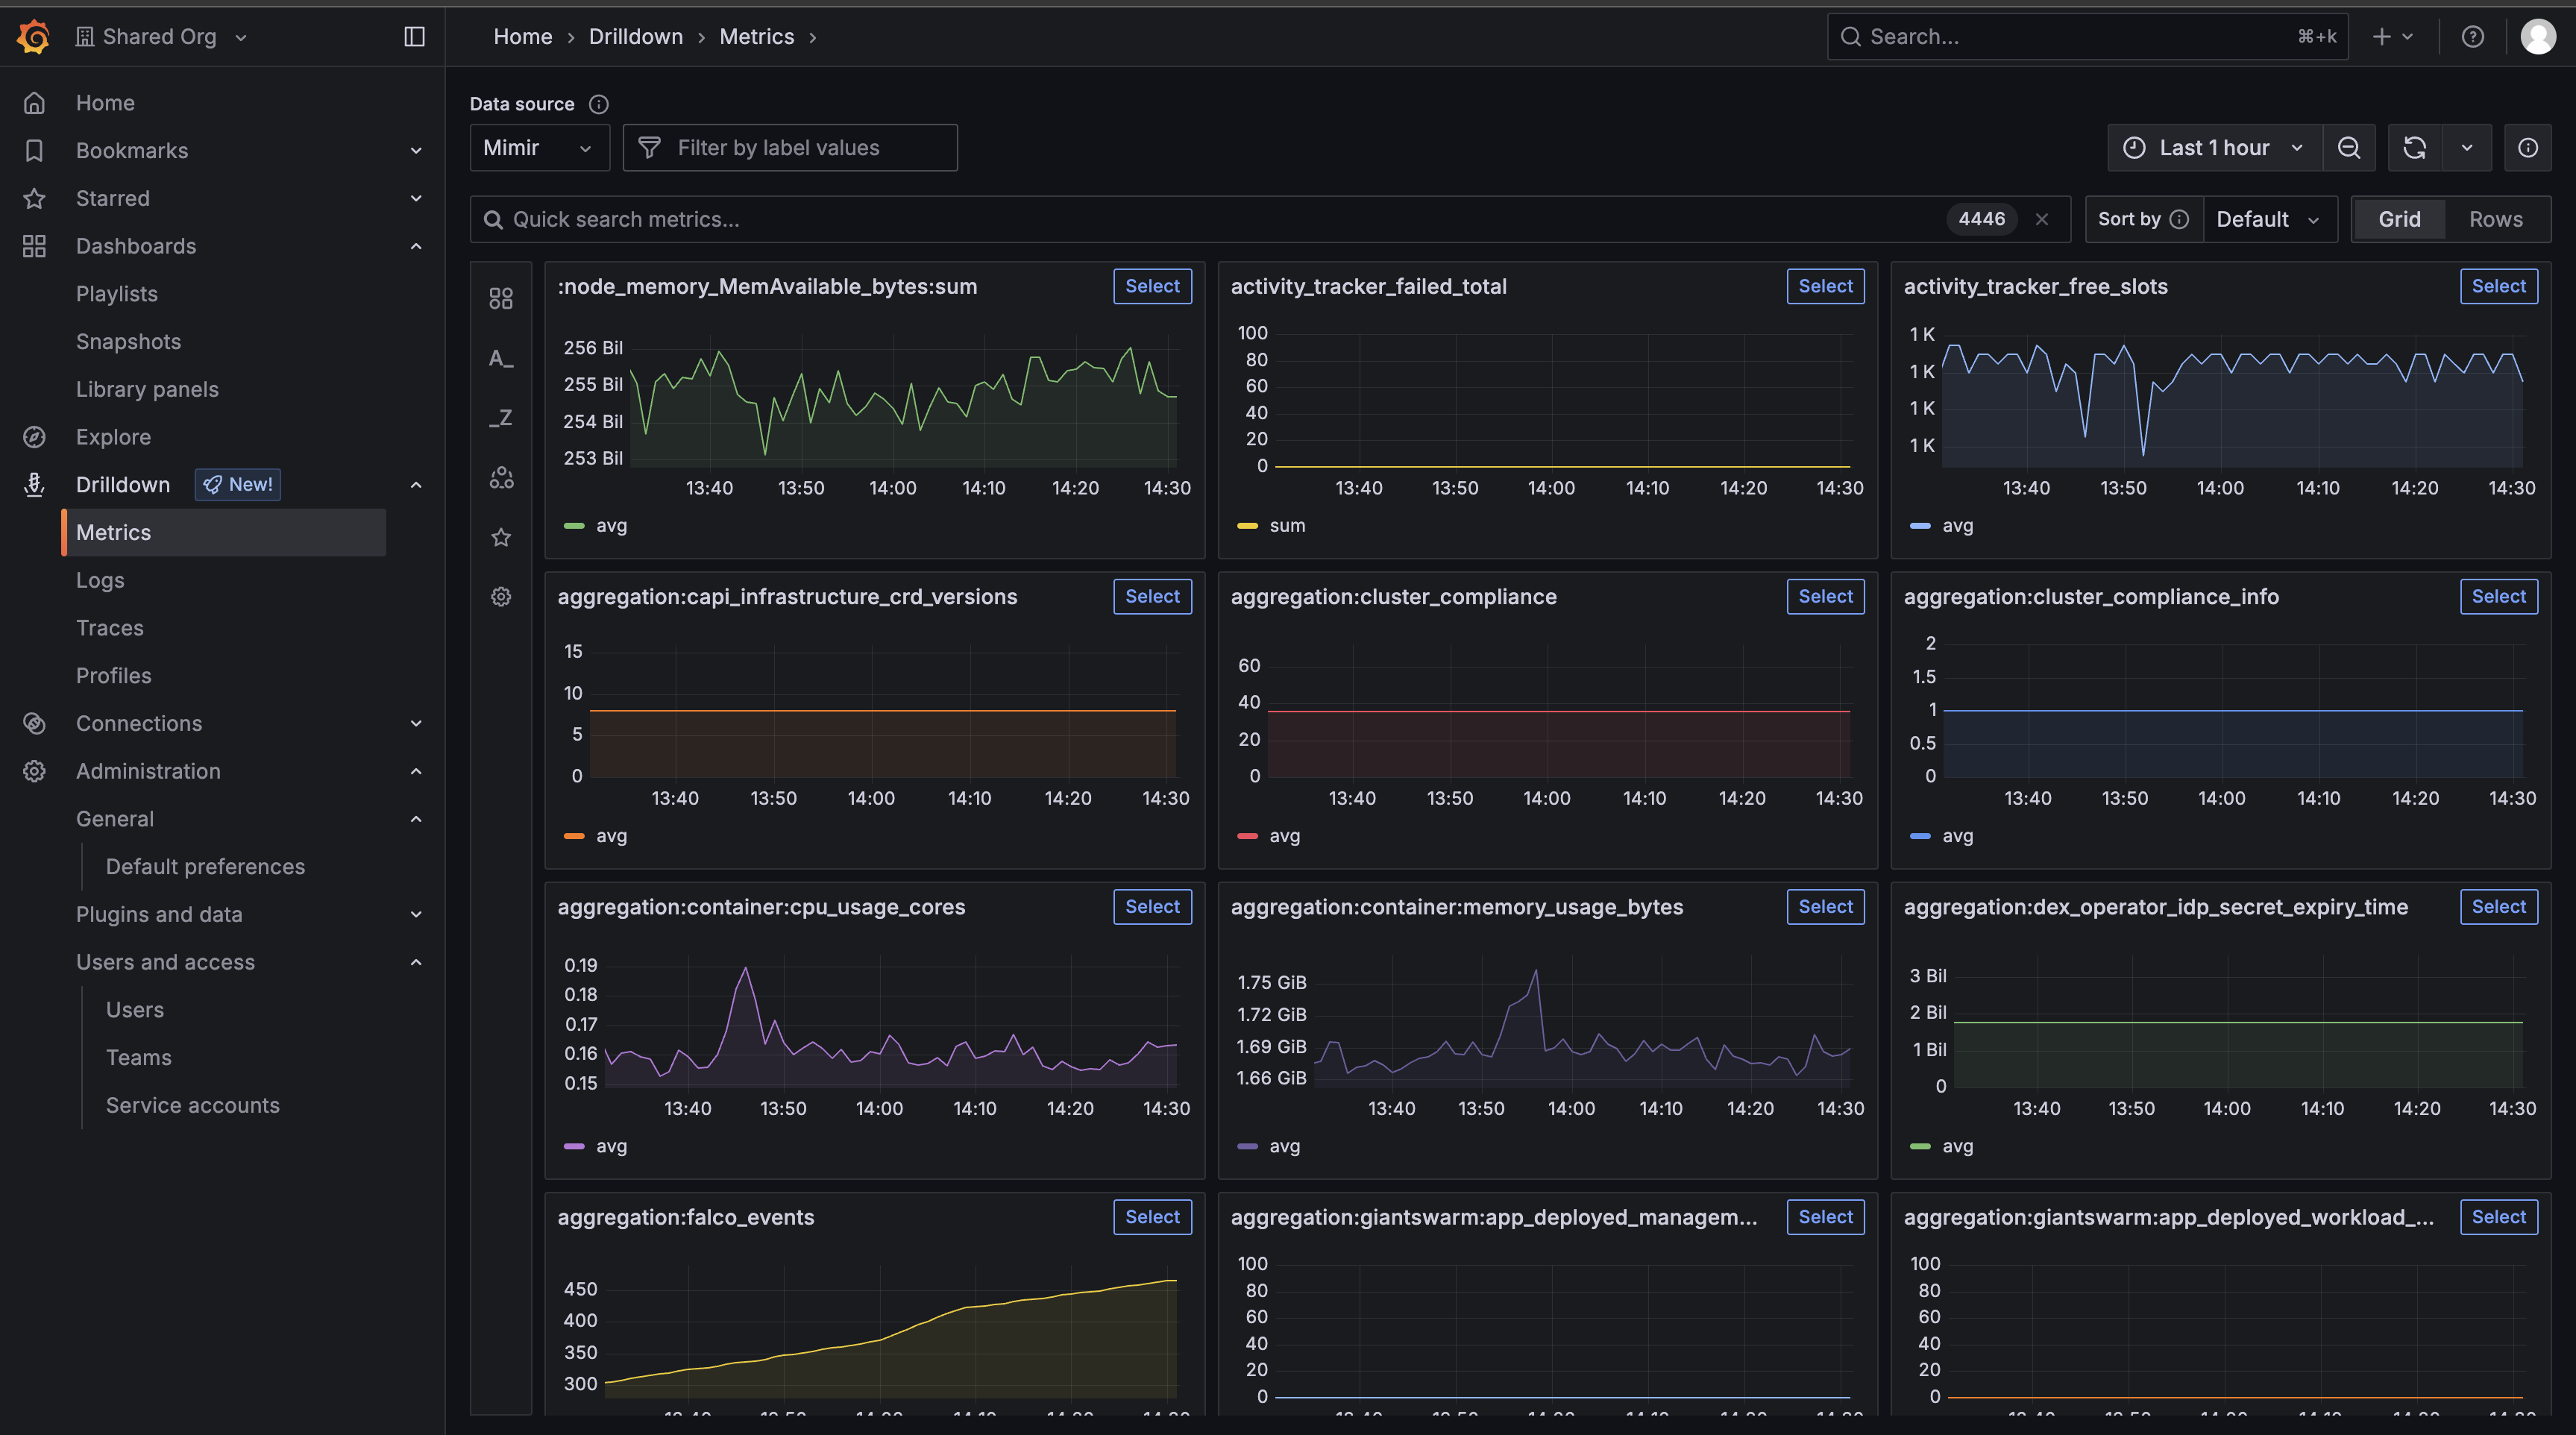Click the group-by icon in side strip
2576x1435 pixels.
[x=501, y=478]
